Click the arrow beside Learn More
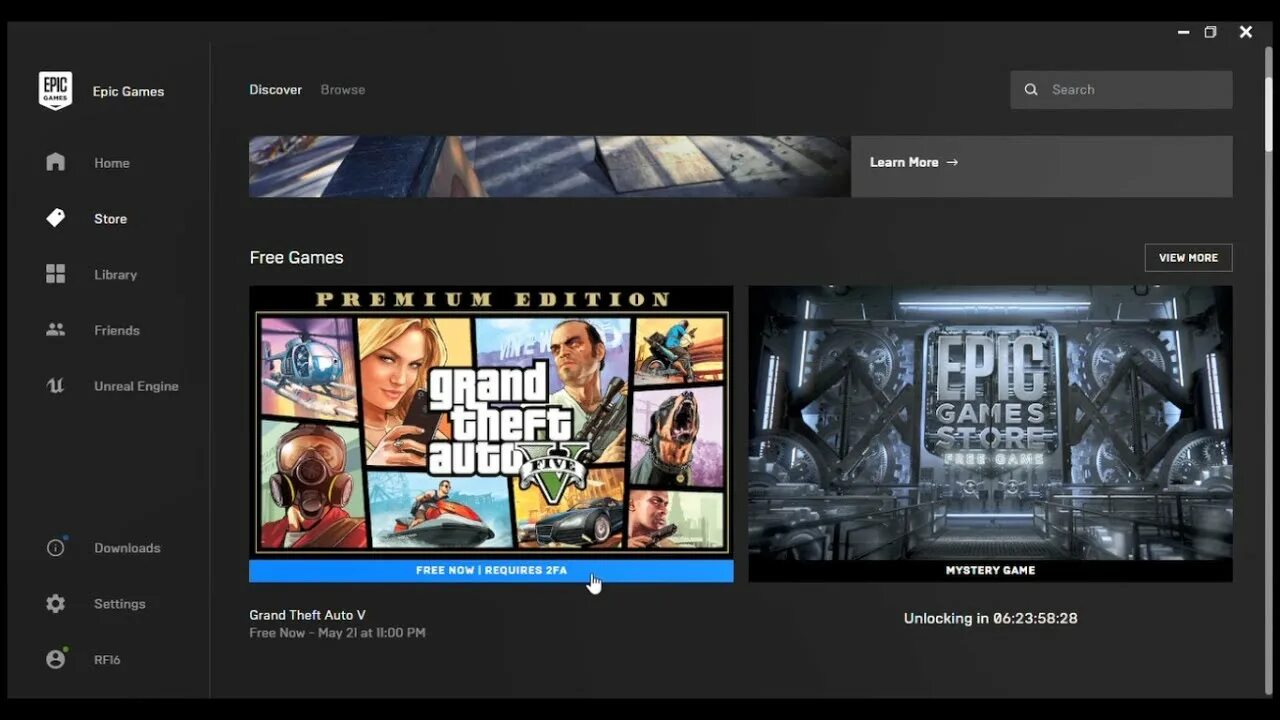 point(952,162)
